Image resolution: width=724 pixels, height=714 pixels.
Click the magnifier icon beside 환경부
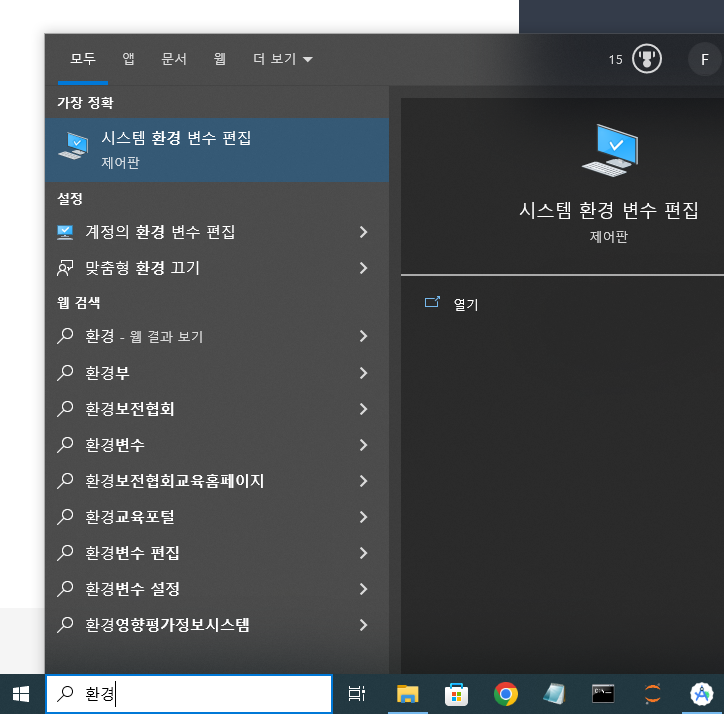(65, 373)
